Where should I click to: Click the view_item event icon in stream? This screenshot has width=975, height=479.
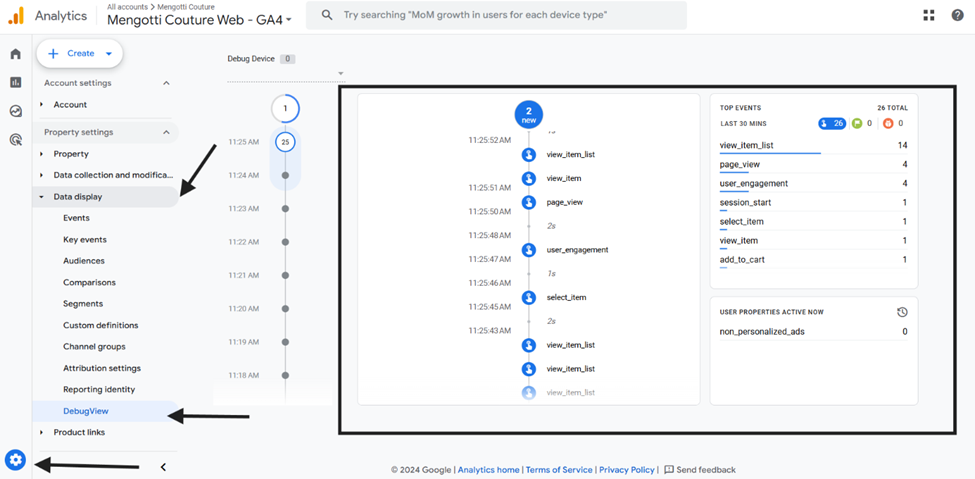coord(529,179)
